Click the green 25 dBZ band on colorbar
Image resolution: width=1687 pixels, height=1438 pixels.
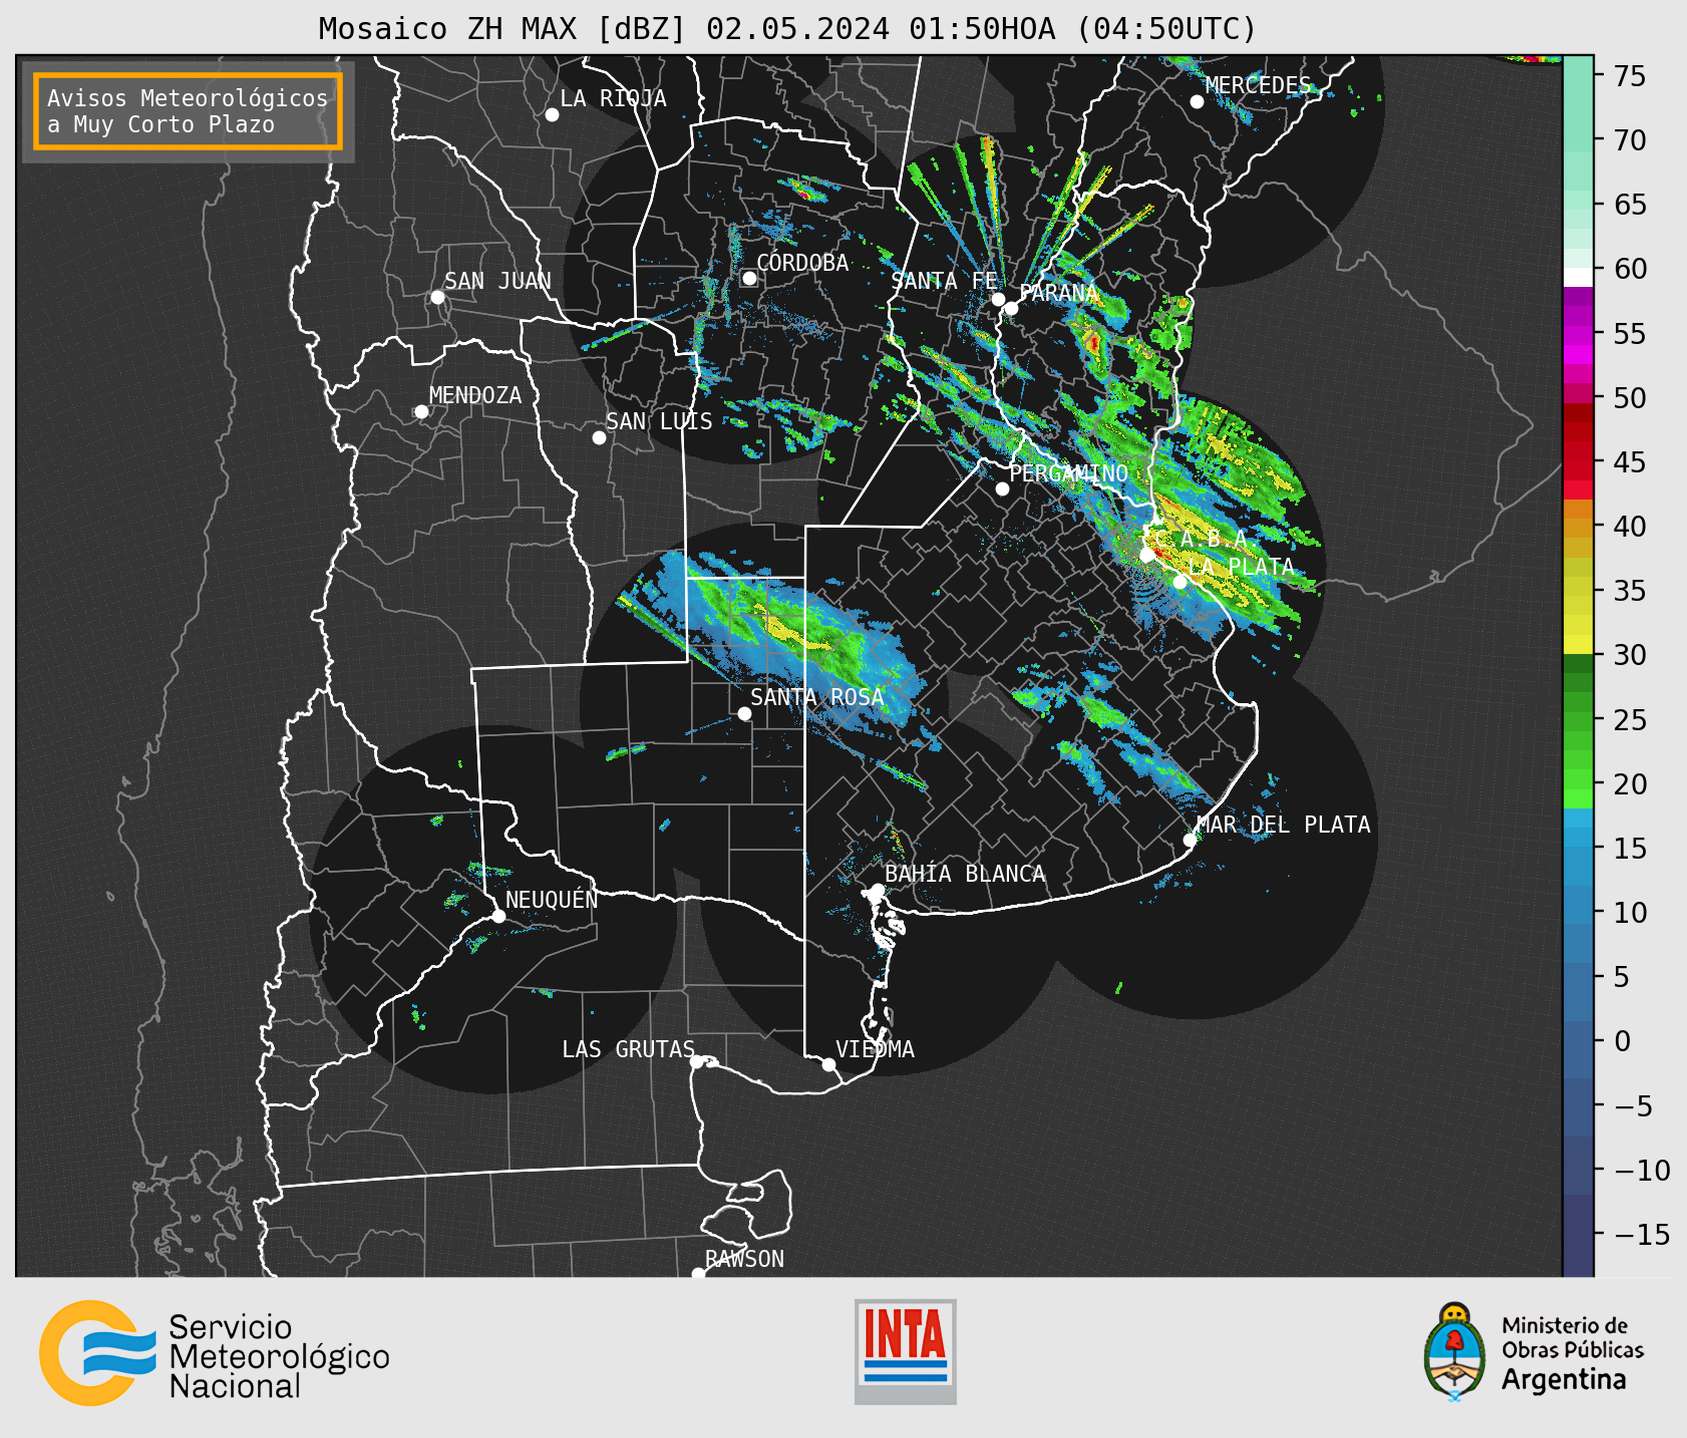click(x=1577, y=719)
